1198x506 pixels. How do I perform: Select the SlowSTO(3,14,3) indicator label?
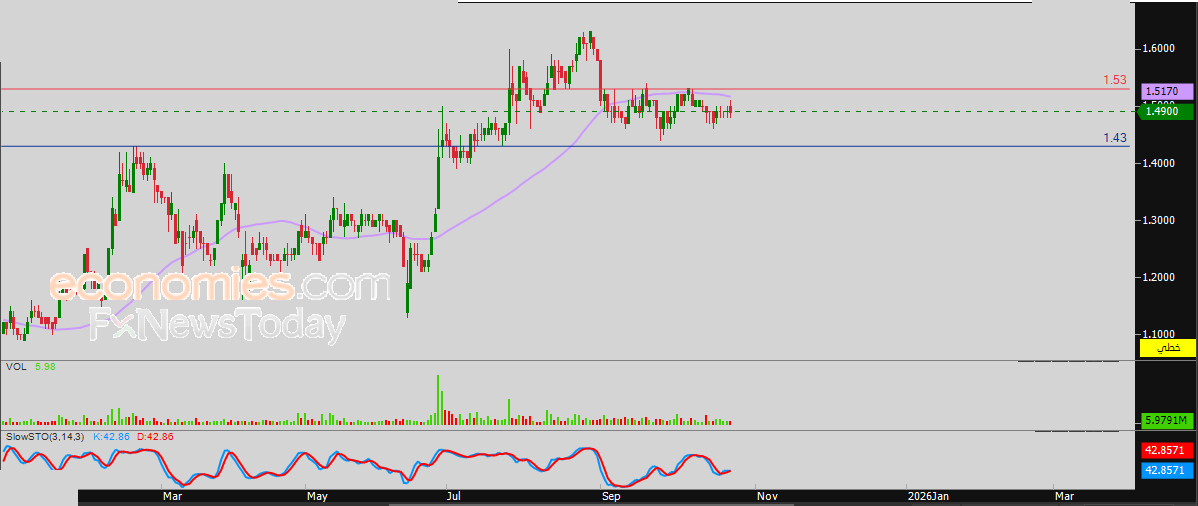44,436
